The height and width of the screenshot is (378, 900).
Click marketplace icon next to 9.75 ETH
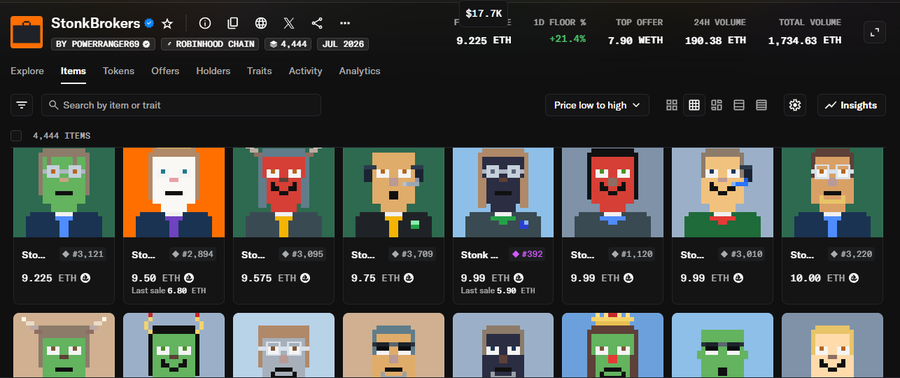[x=409, y=278]
